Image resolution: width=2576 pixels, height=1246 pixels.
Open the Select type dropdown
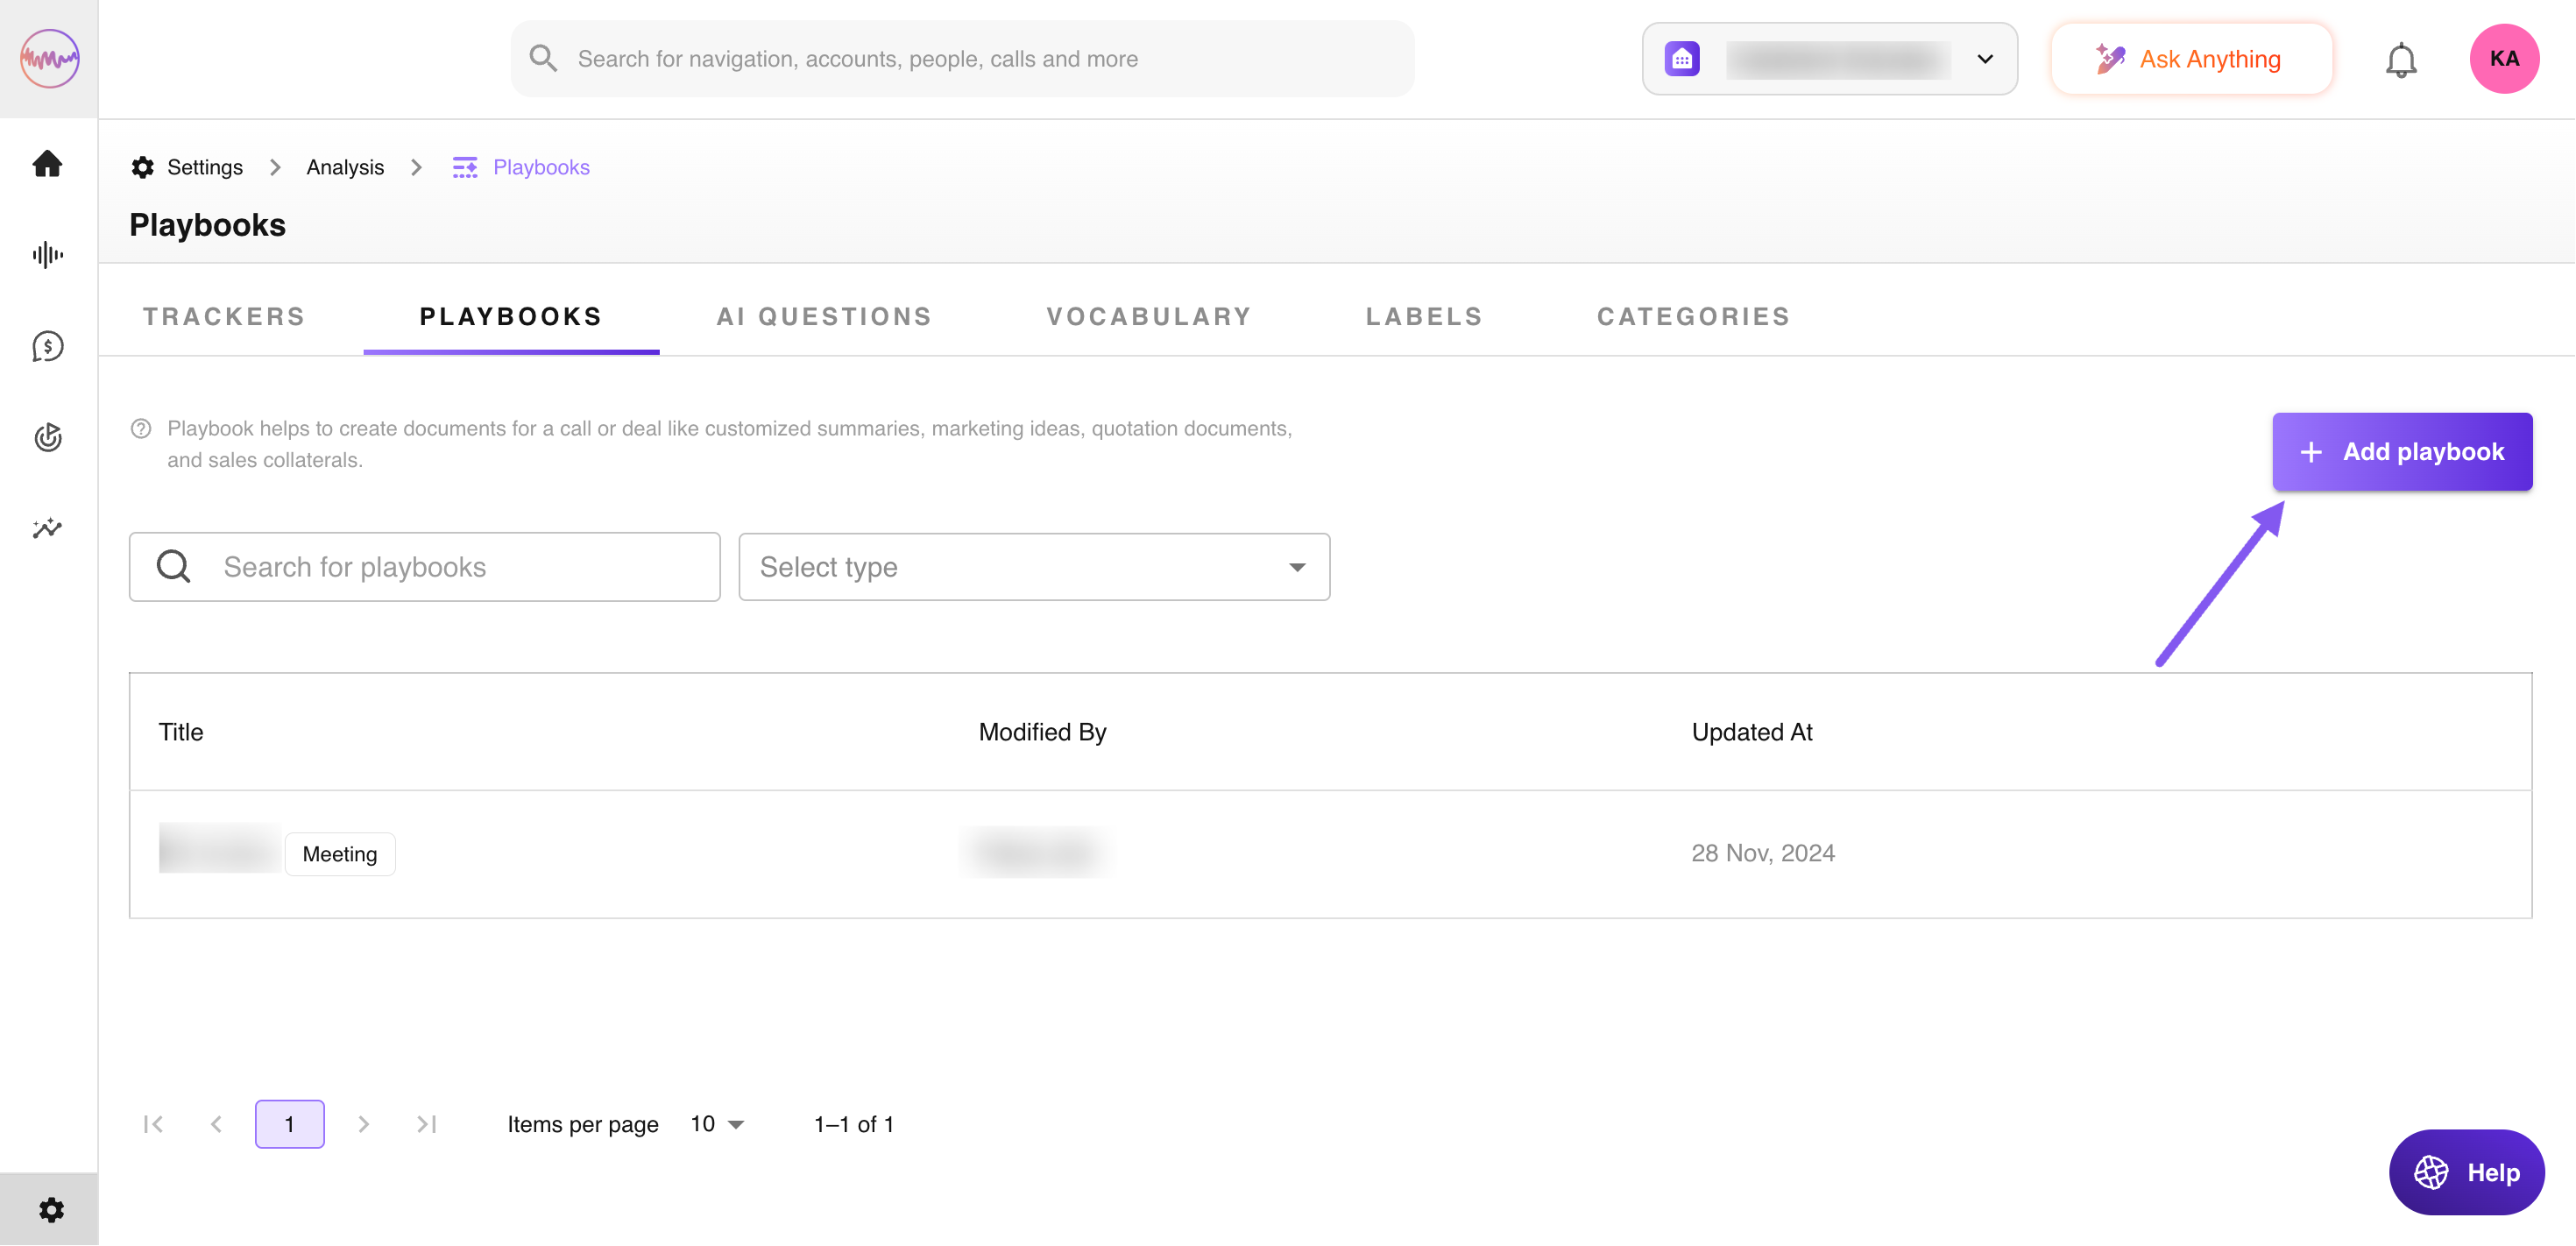click(1034, 567)
